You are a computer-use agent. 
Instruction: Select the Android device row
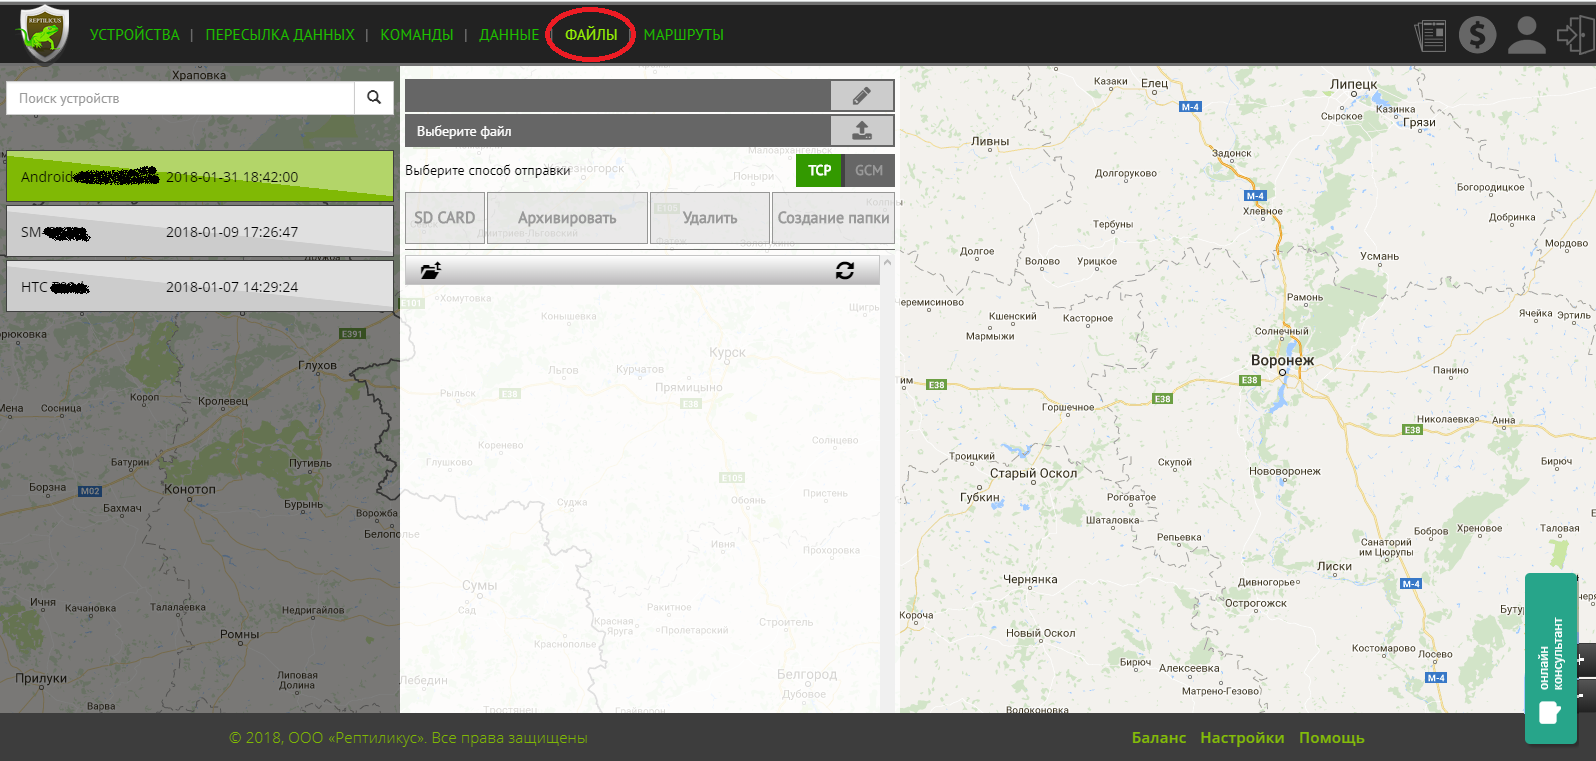[x=200, y=177]
